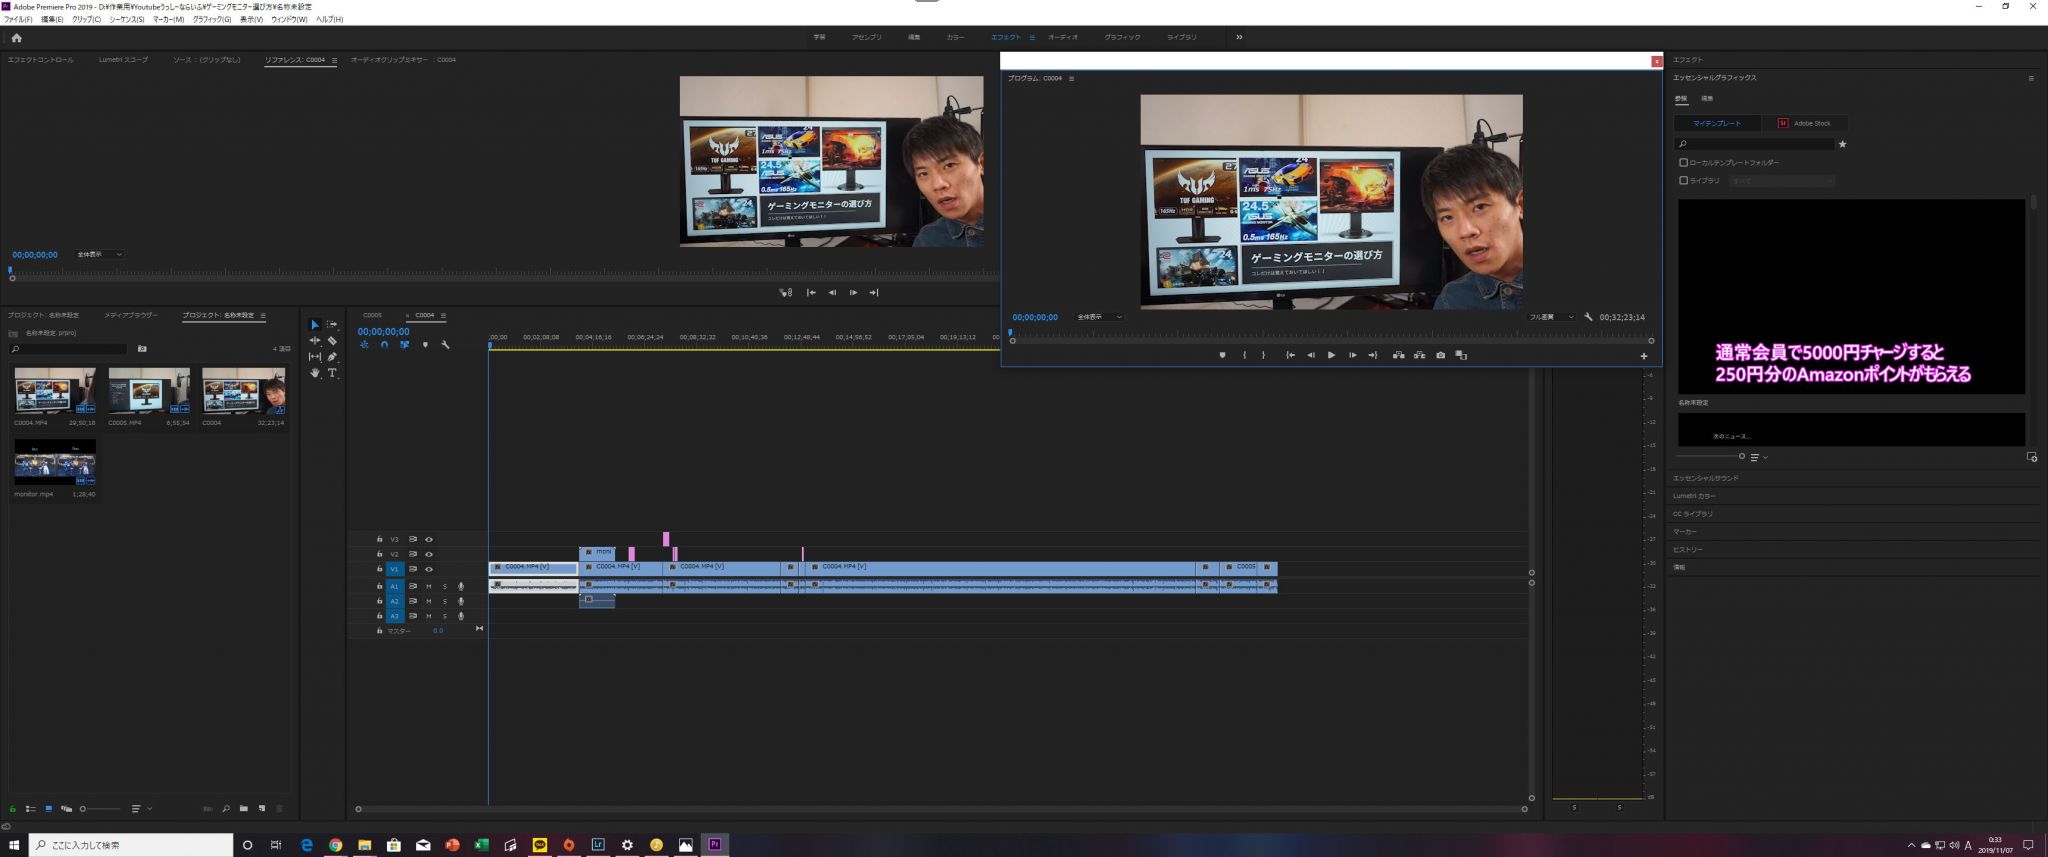Toggle V3 track visibility eye
Viewport: 2048px width, 857px height.
click(x=429, y=539)
